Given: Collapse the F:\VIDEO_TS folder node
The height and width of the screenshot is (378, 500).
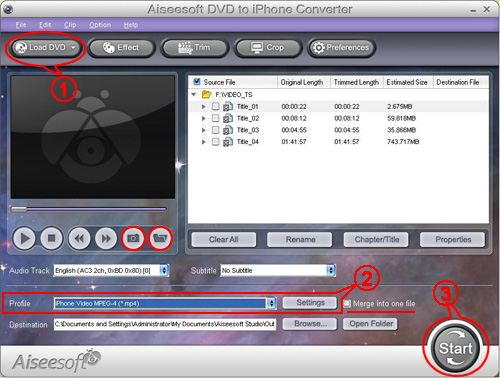Looking at the screenshot, I should [x=194, y=95].
